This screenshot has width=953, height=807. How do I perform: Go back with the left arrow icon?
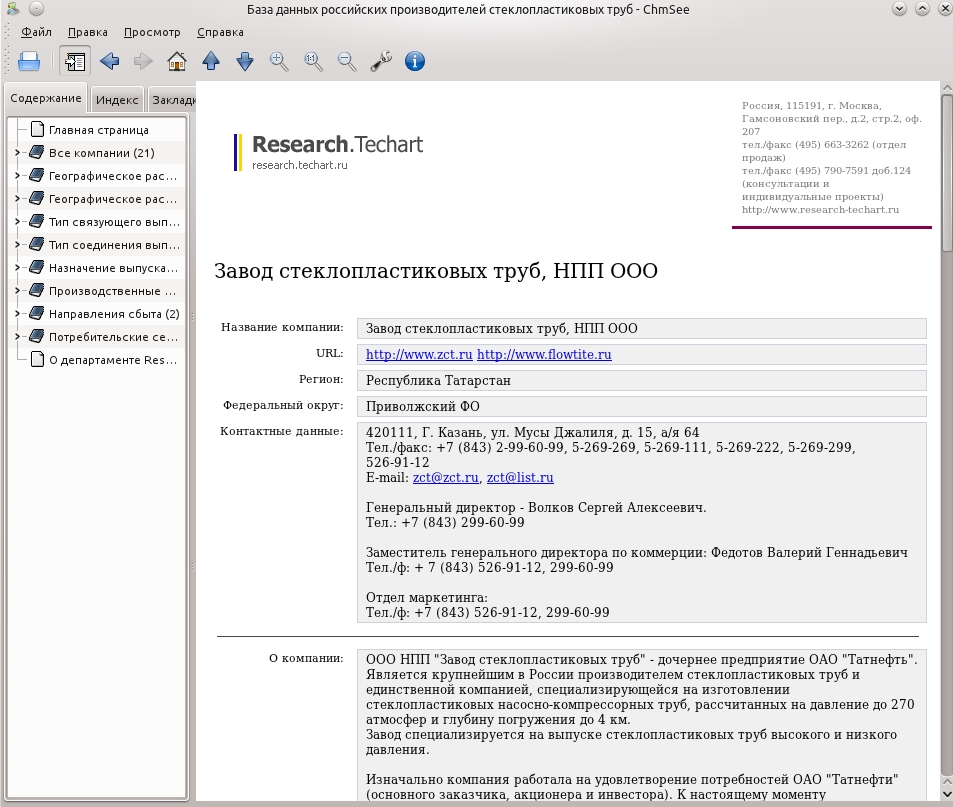click(x=109, y=61)
